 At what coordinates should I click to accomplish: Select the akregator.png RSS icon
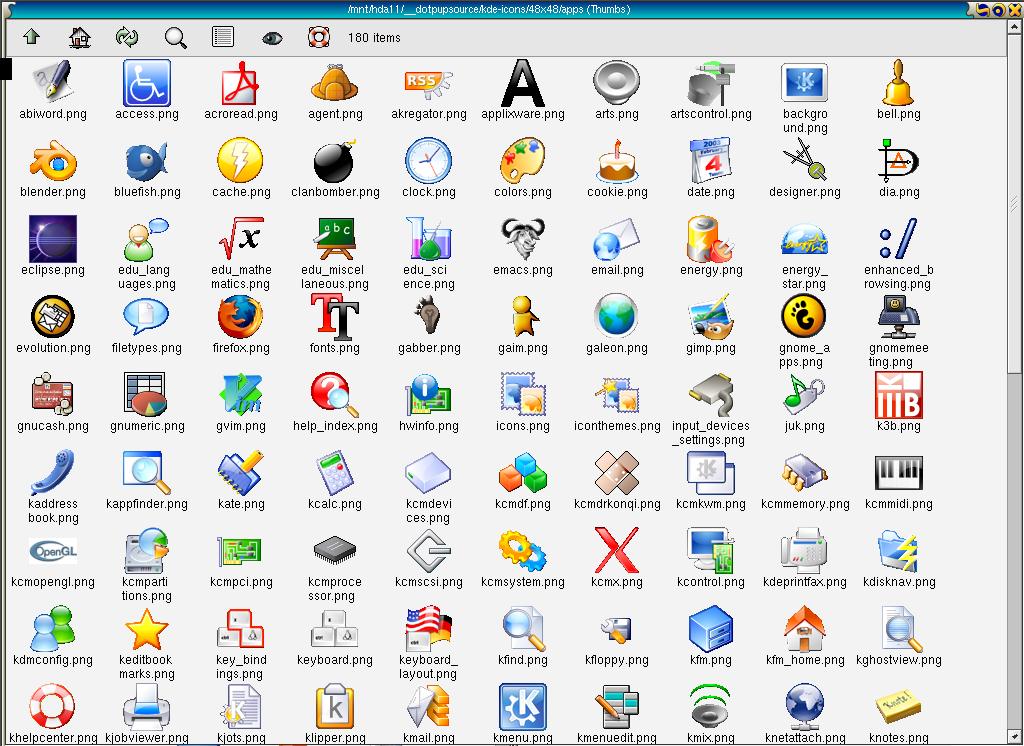(x=429, y=83)
